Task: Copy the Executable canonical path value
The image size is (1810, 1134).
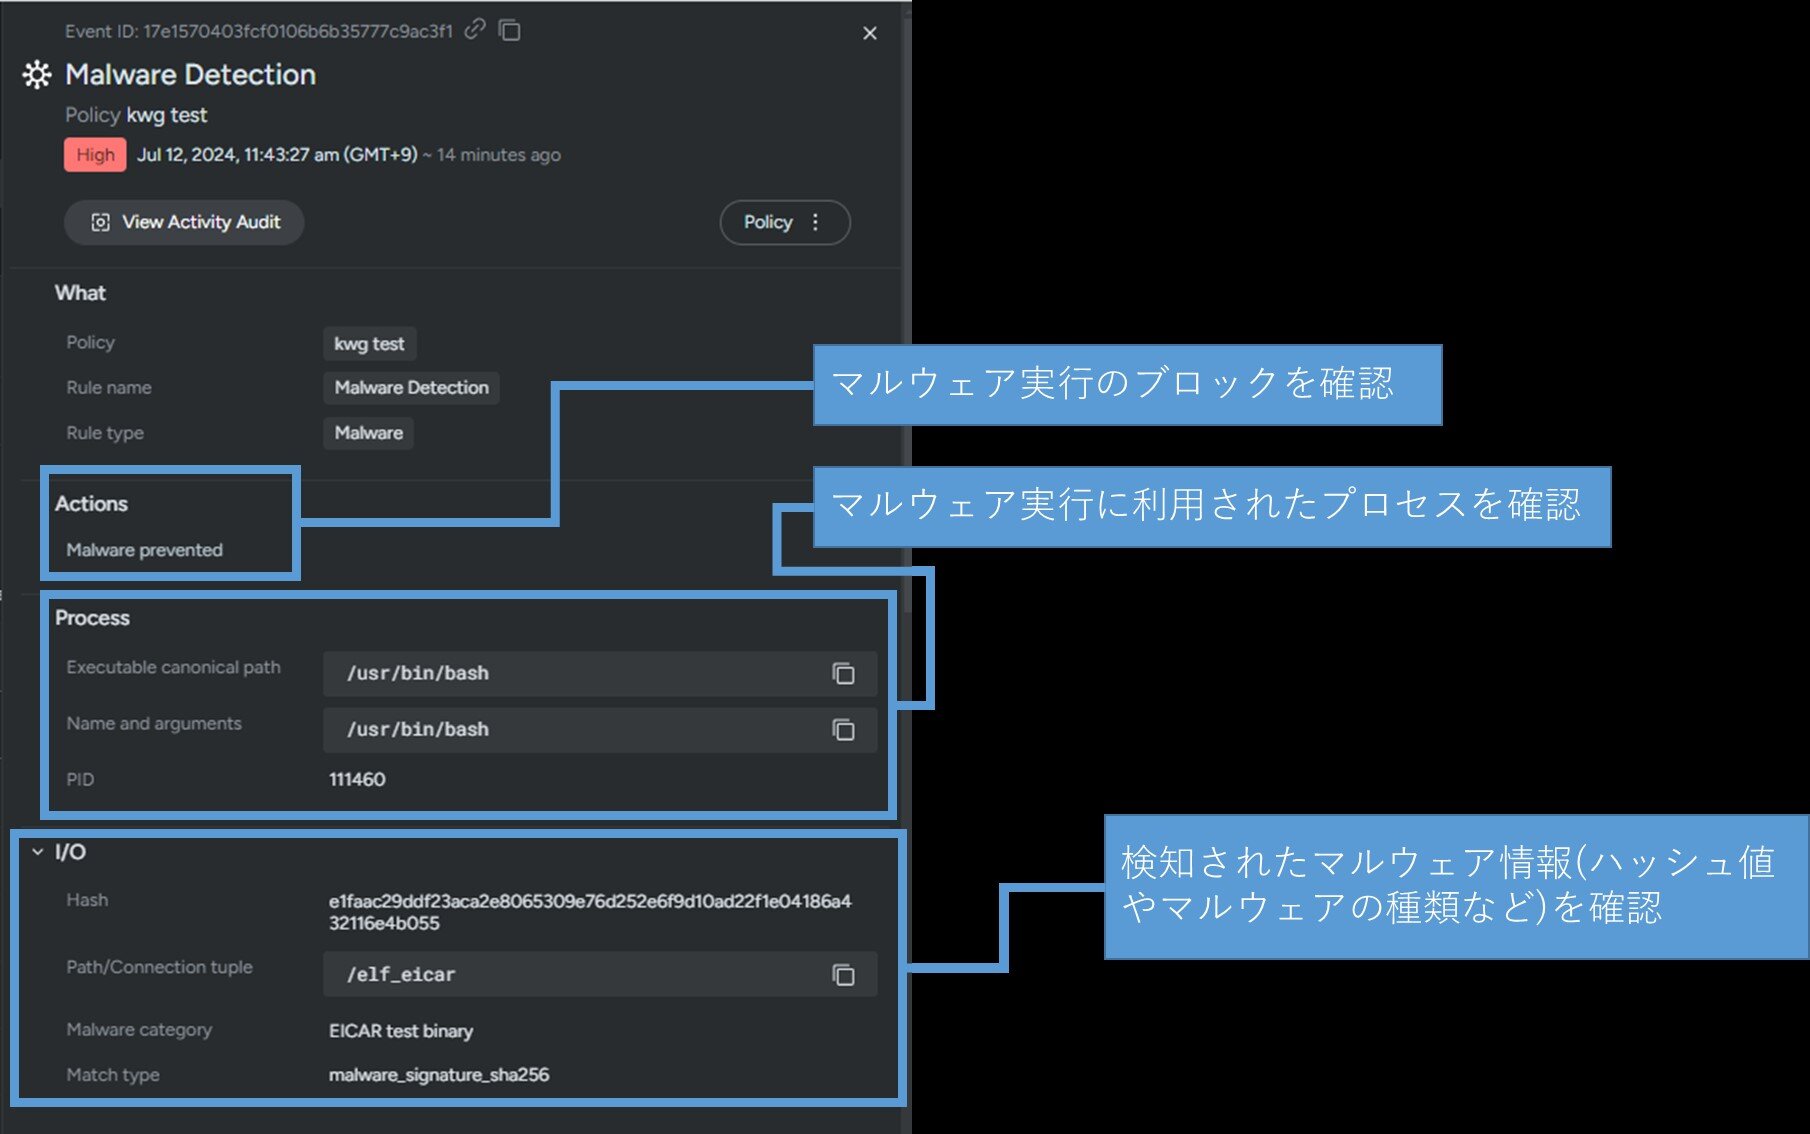Action: coord(843,674)
